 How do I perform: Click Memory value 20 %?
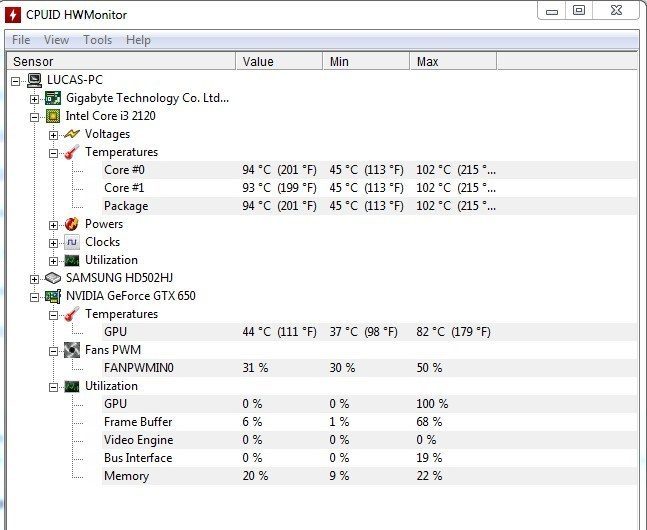point(255,476)
